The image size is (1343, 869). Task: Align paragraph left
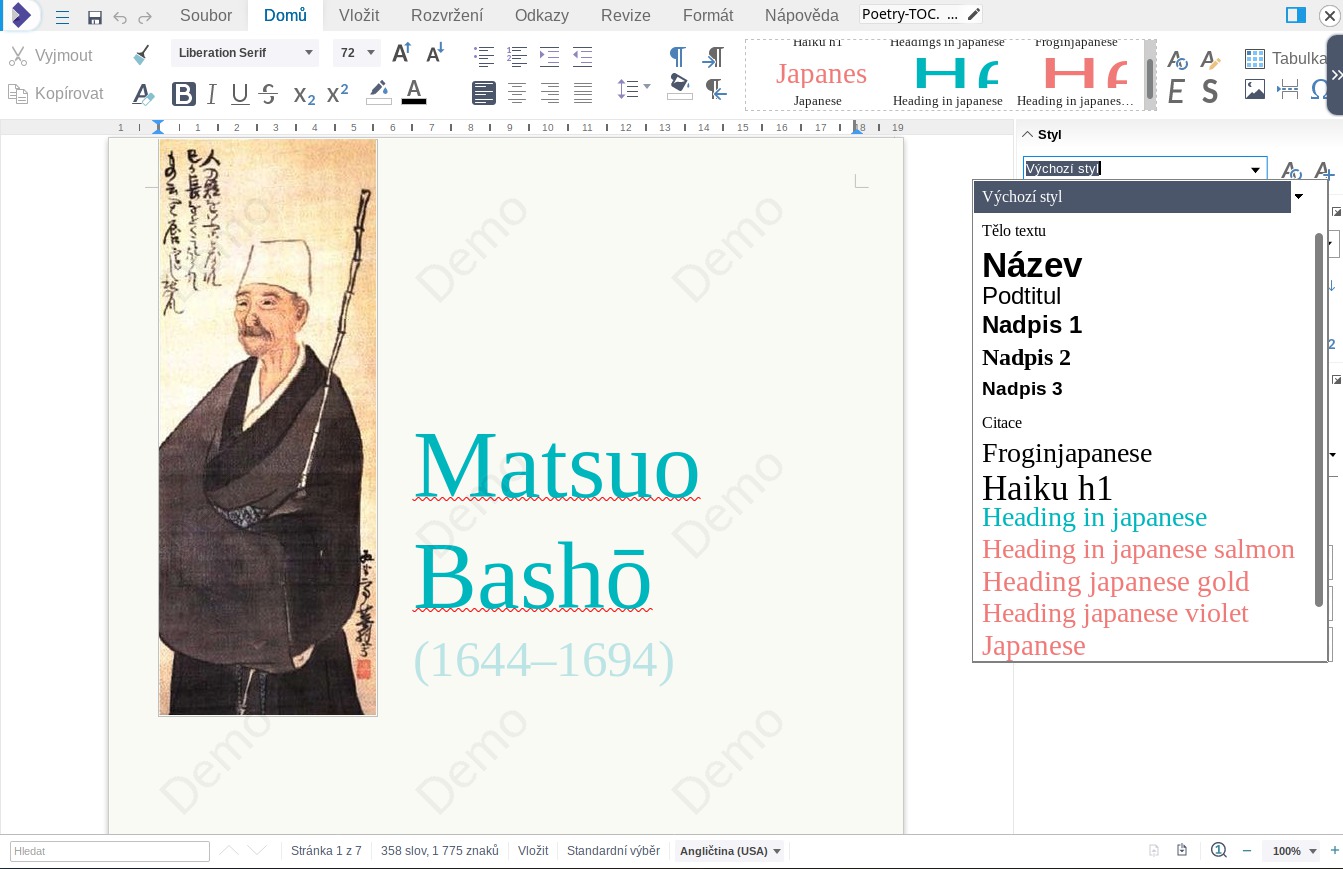pyautogui.click(x=484, y=93)
